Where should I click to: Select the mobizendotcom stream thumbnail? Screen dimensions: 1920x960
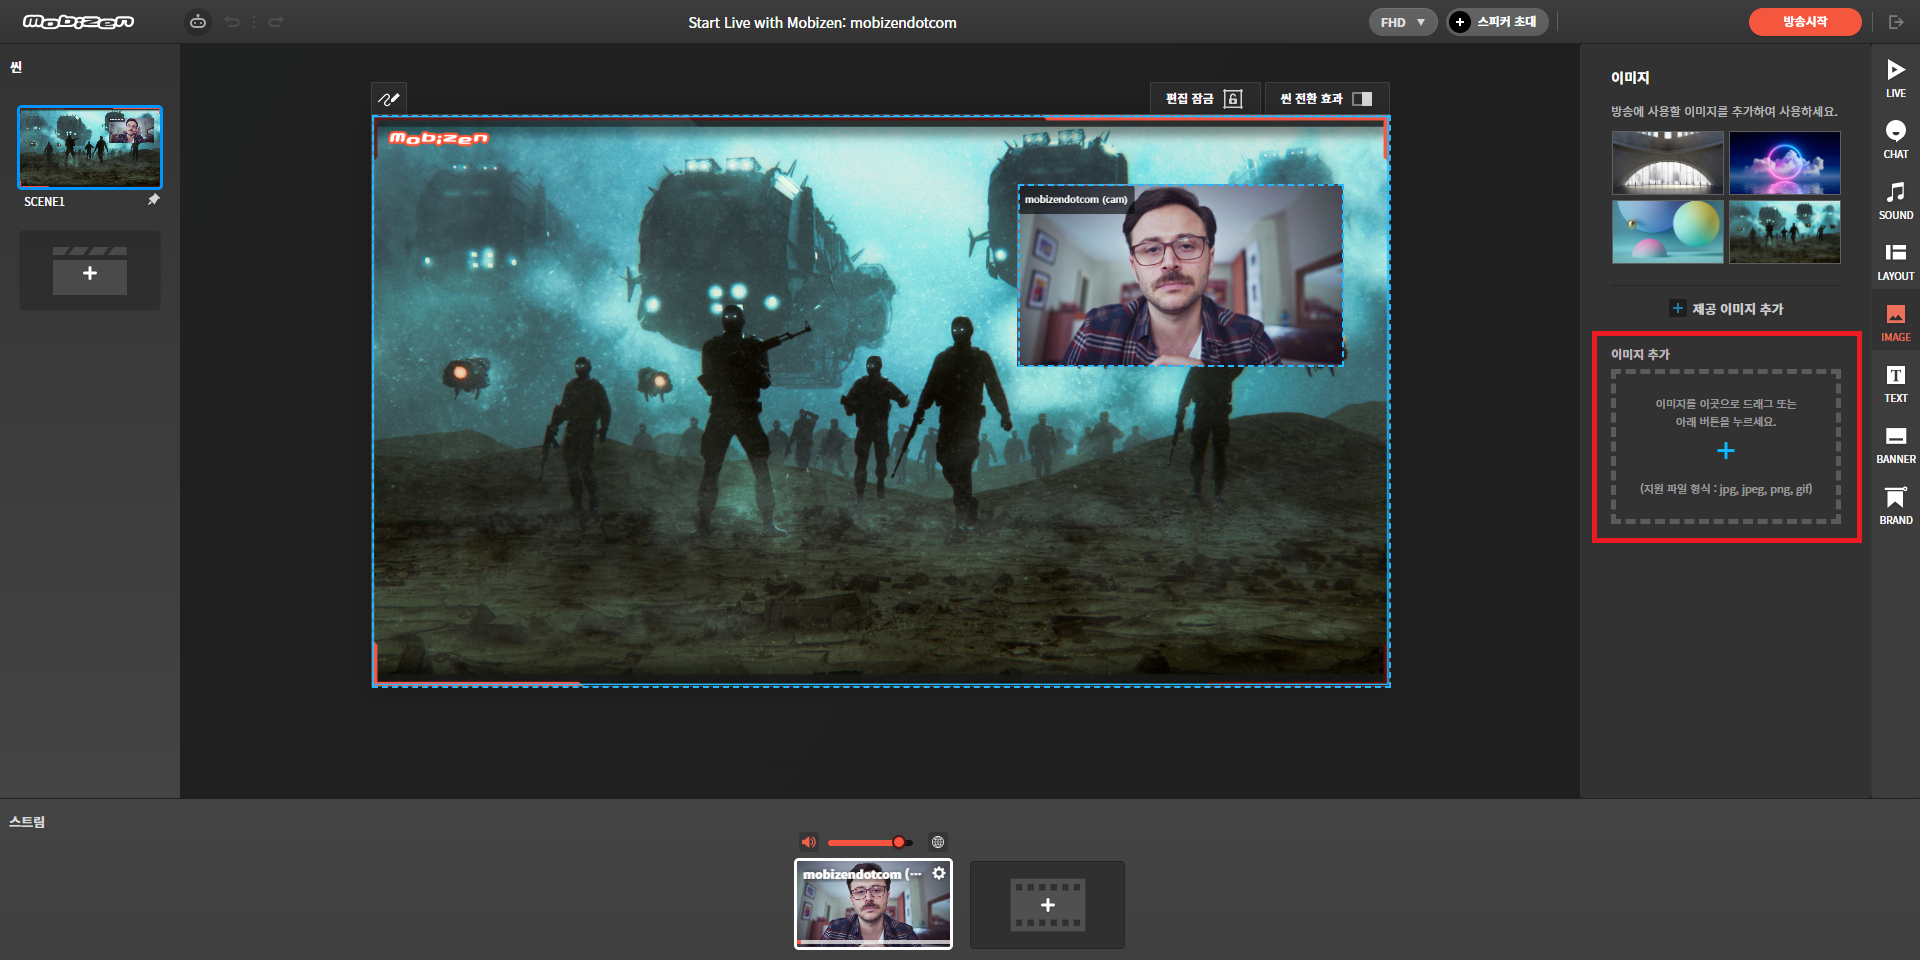873,904
